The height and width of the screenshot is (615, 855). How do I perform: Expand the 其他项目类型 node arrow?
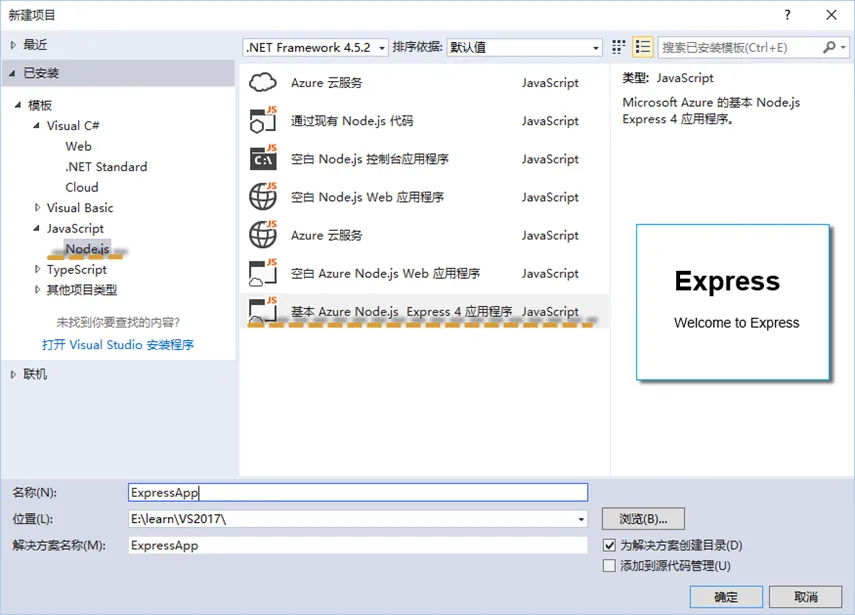click(x=37, y=290)
